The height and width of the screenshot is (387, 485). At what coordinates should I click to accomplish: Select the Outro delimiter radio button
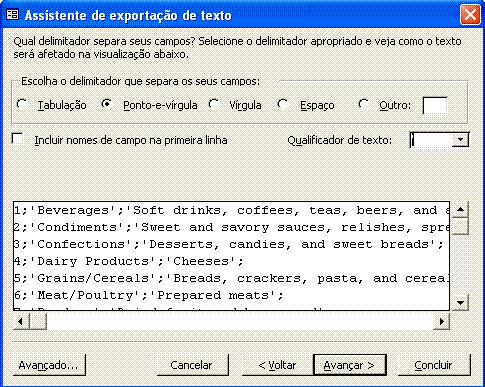pos(364,104)
